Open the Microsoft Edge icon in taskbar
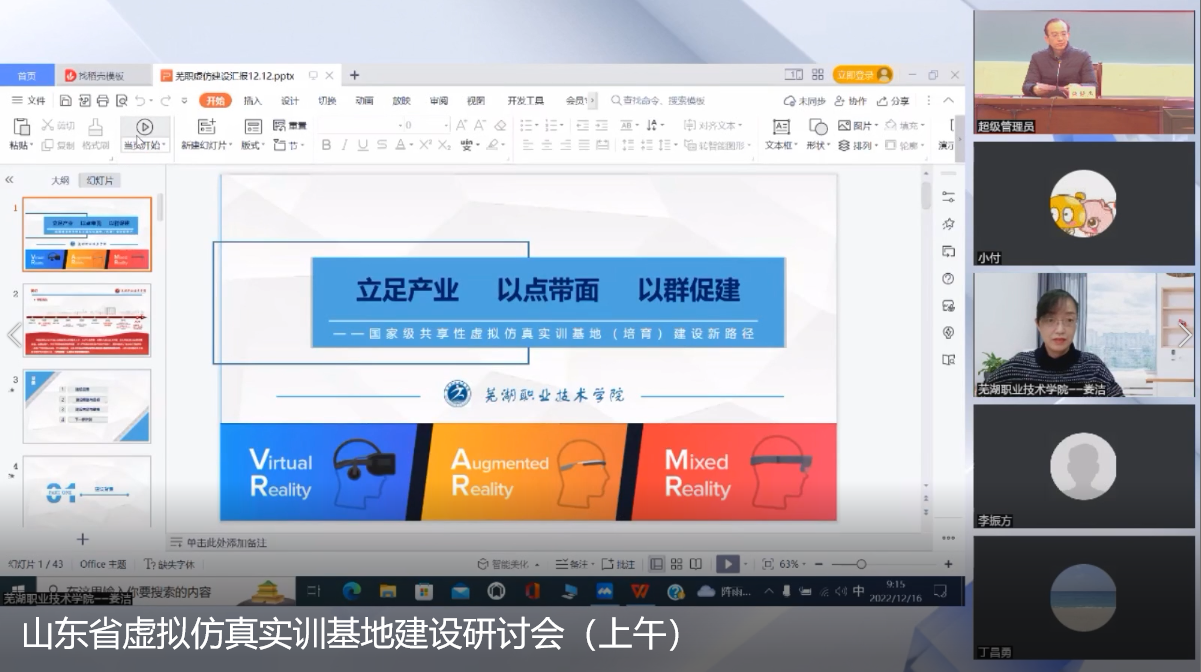1201x672 pixels. 351,591
